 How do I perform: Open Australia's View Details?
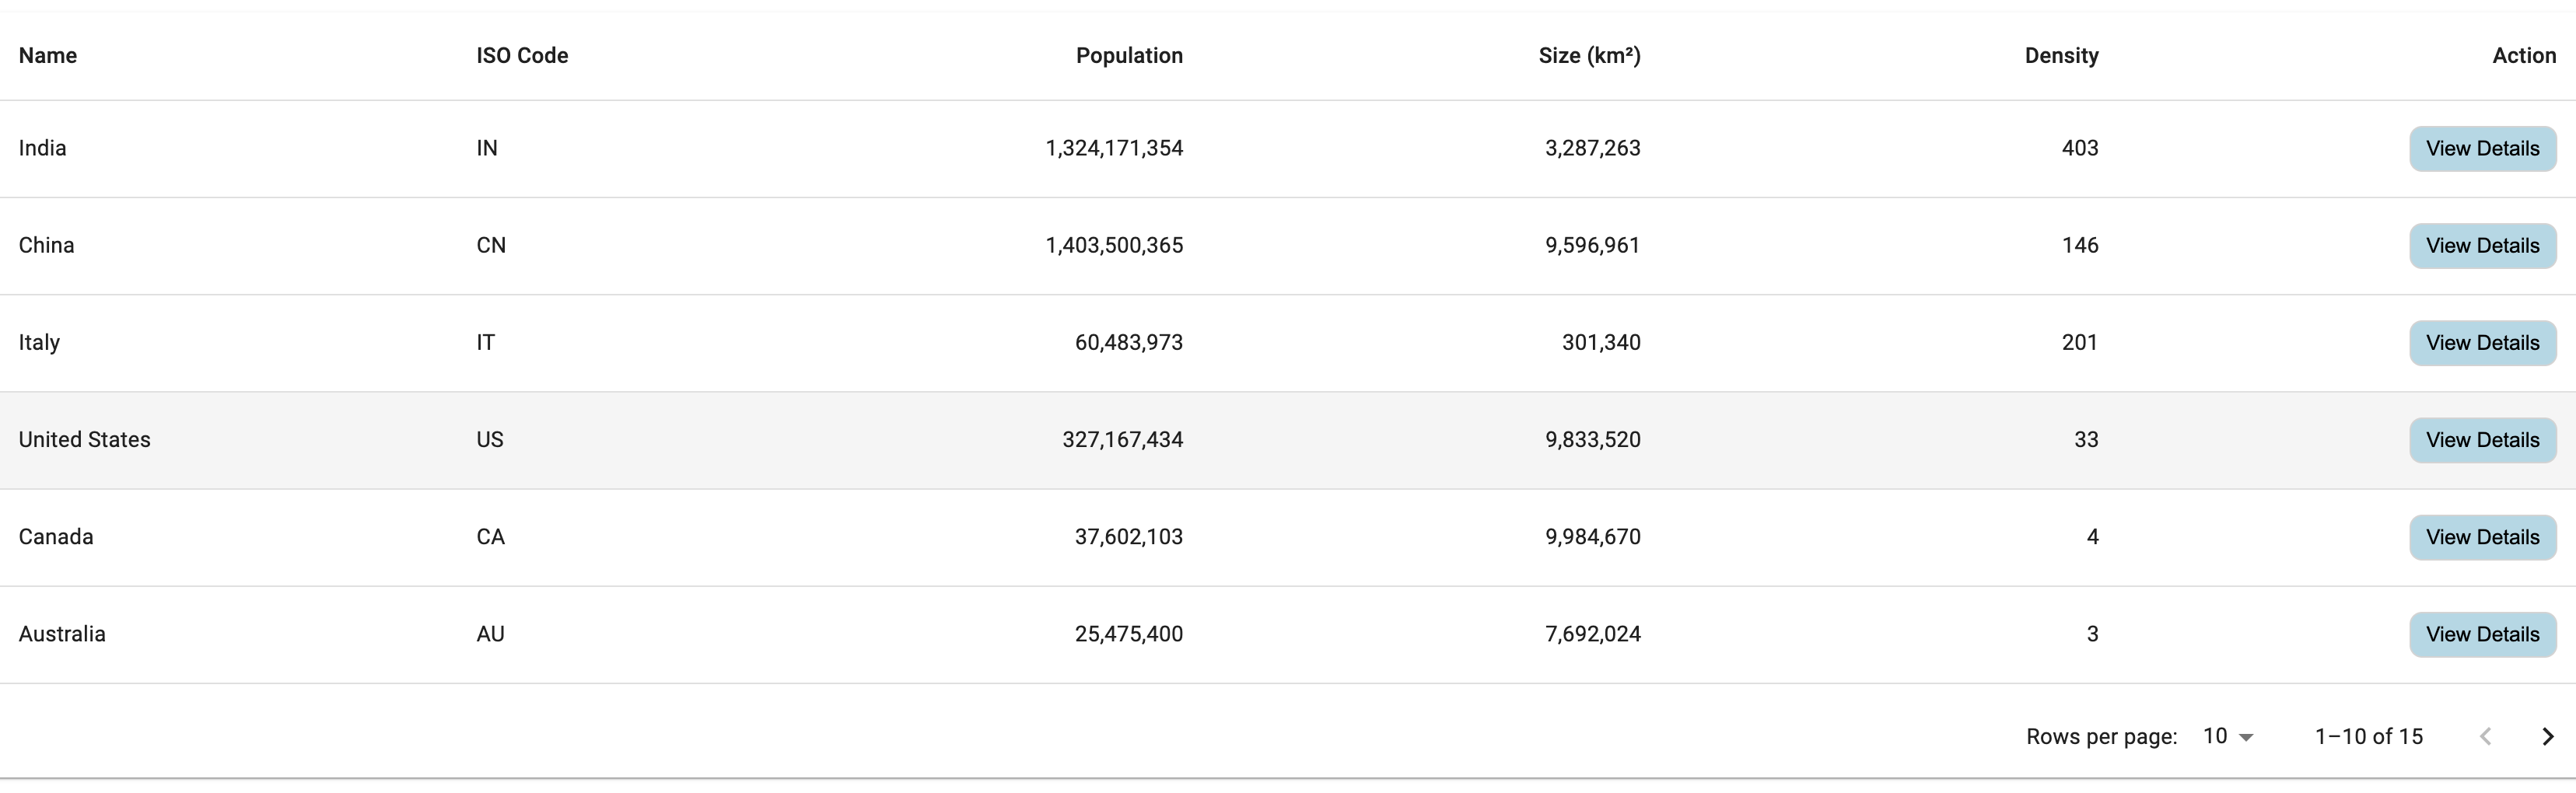click(x=2482, y=634)
